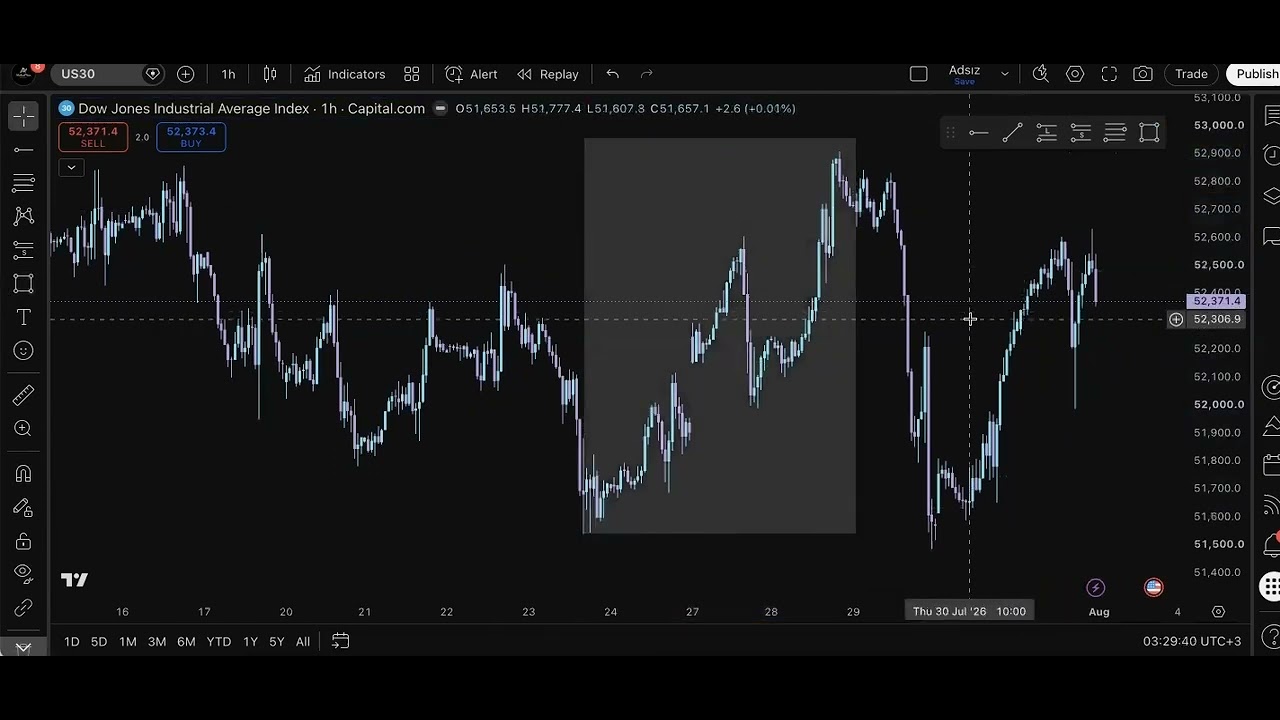Open the emoji icons tool

(23, 350)
